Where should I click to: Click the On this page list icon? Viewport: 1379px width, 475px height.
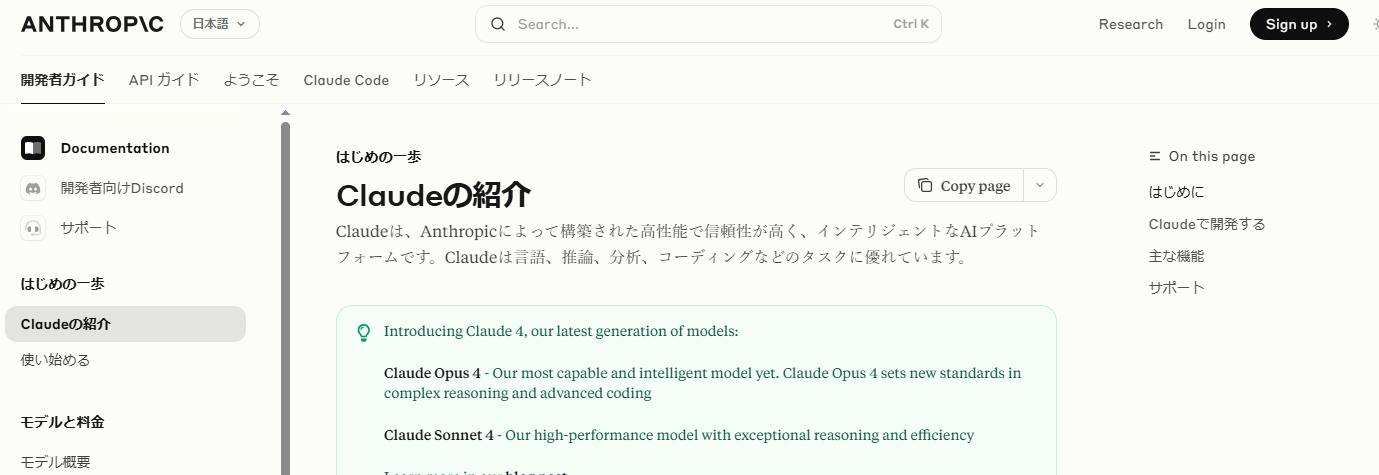pyautogui.click(x=1155, y=156)
